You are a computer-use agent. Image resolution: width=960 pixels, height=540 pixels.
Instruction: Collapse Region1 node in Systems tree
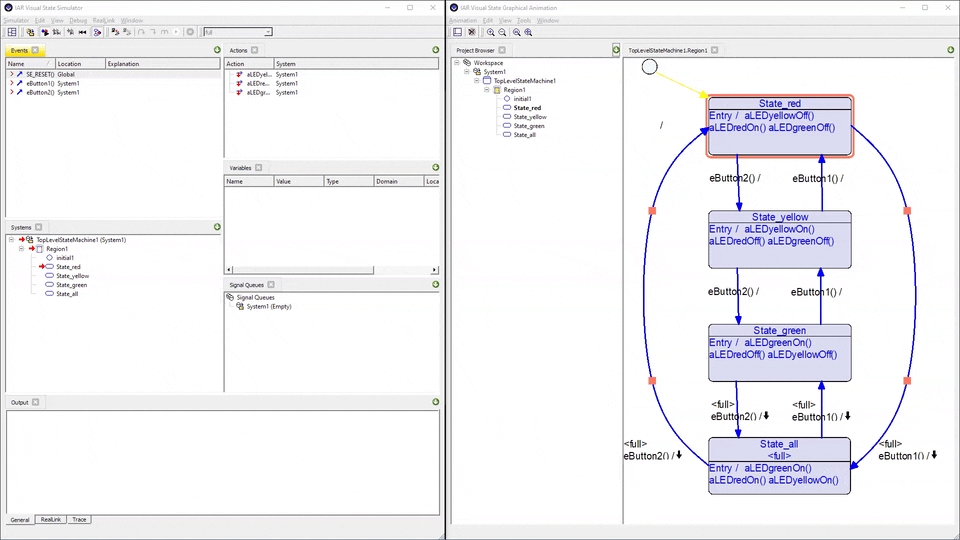[x=21, y=249]
